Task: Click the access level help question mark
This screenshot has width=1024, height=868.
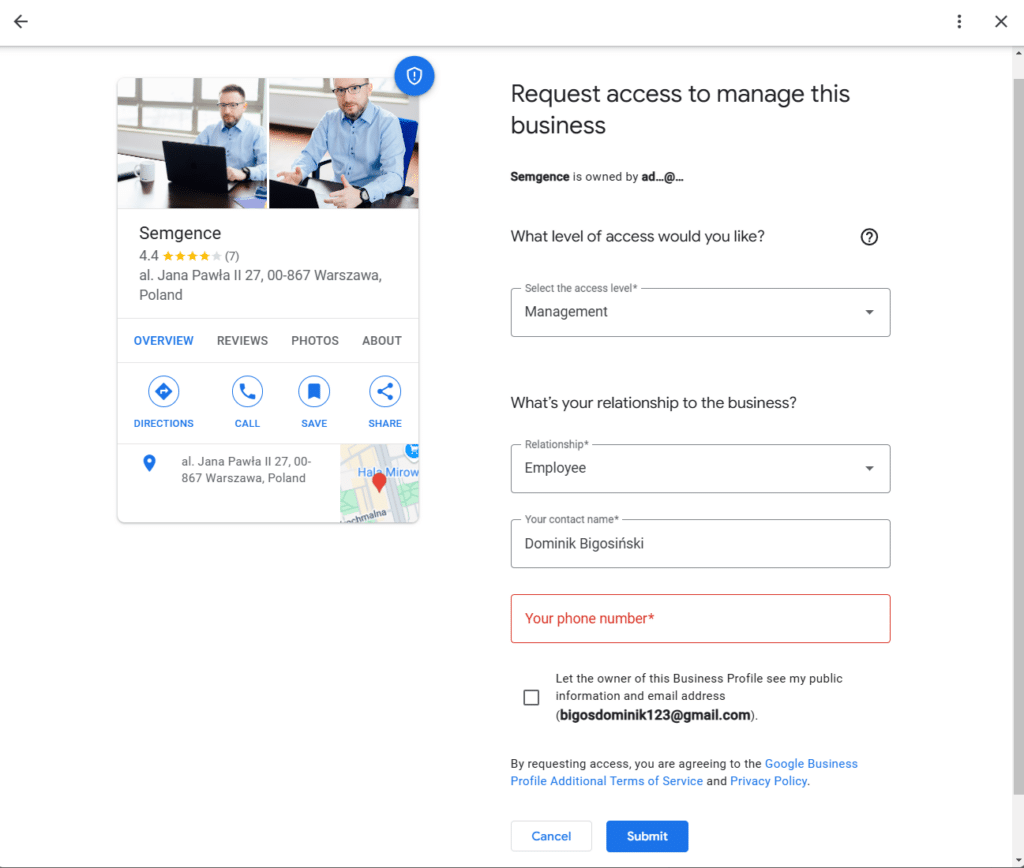Action: tap(869, 237)
